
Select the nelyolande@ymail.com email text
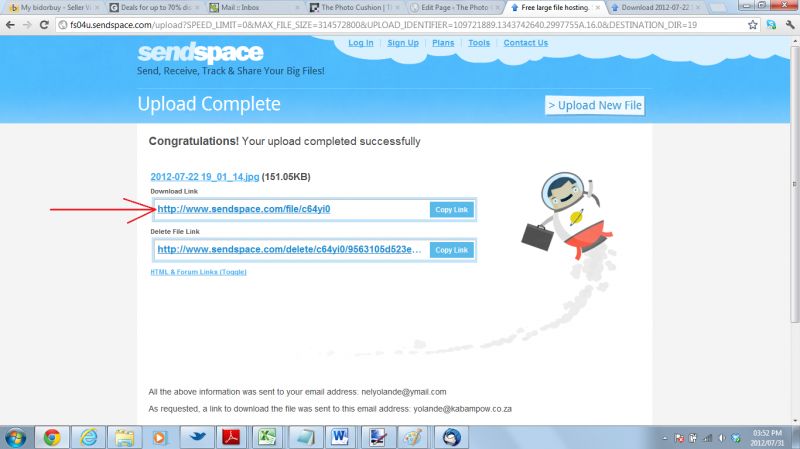click(404, 392)
